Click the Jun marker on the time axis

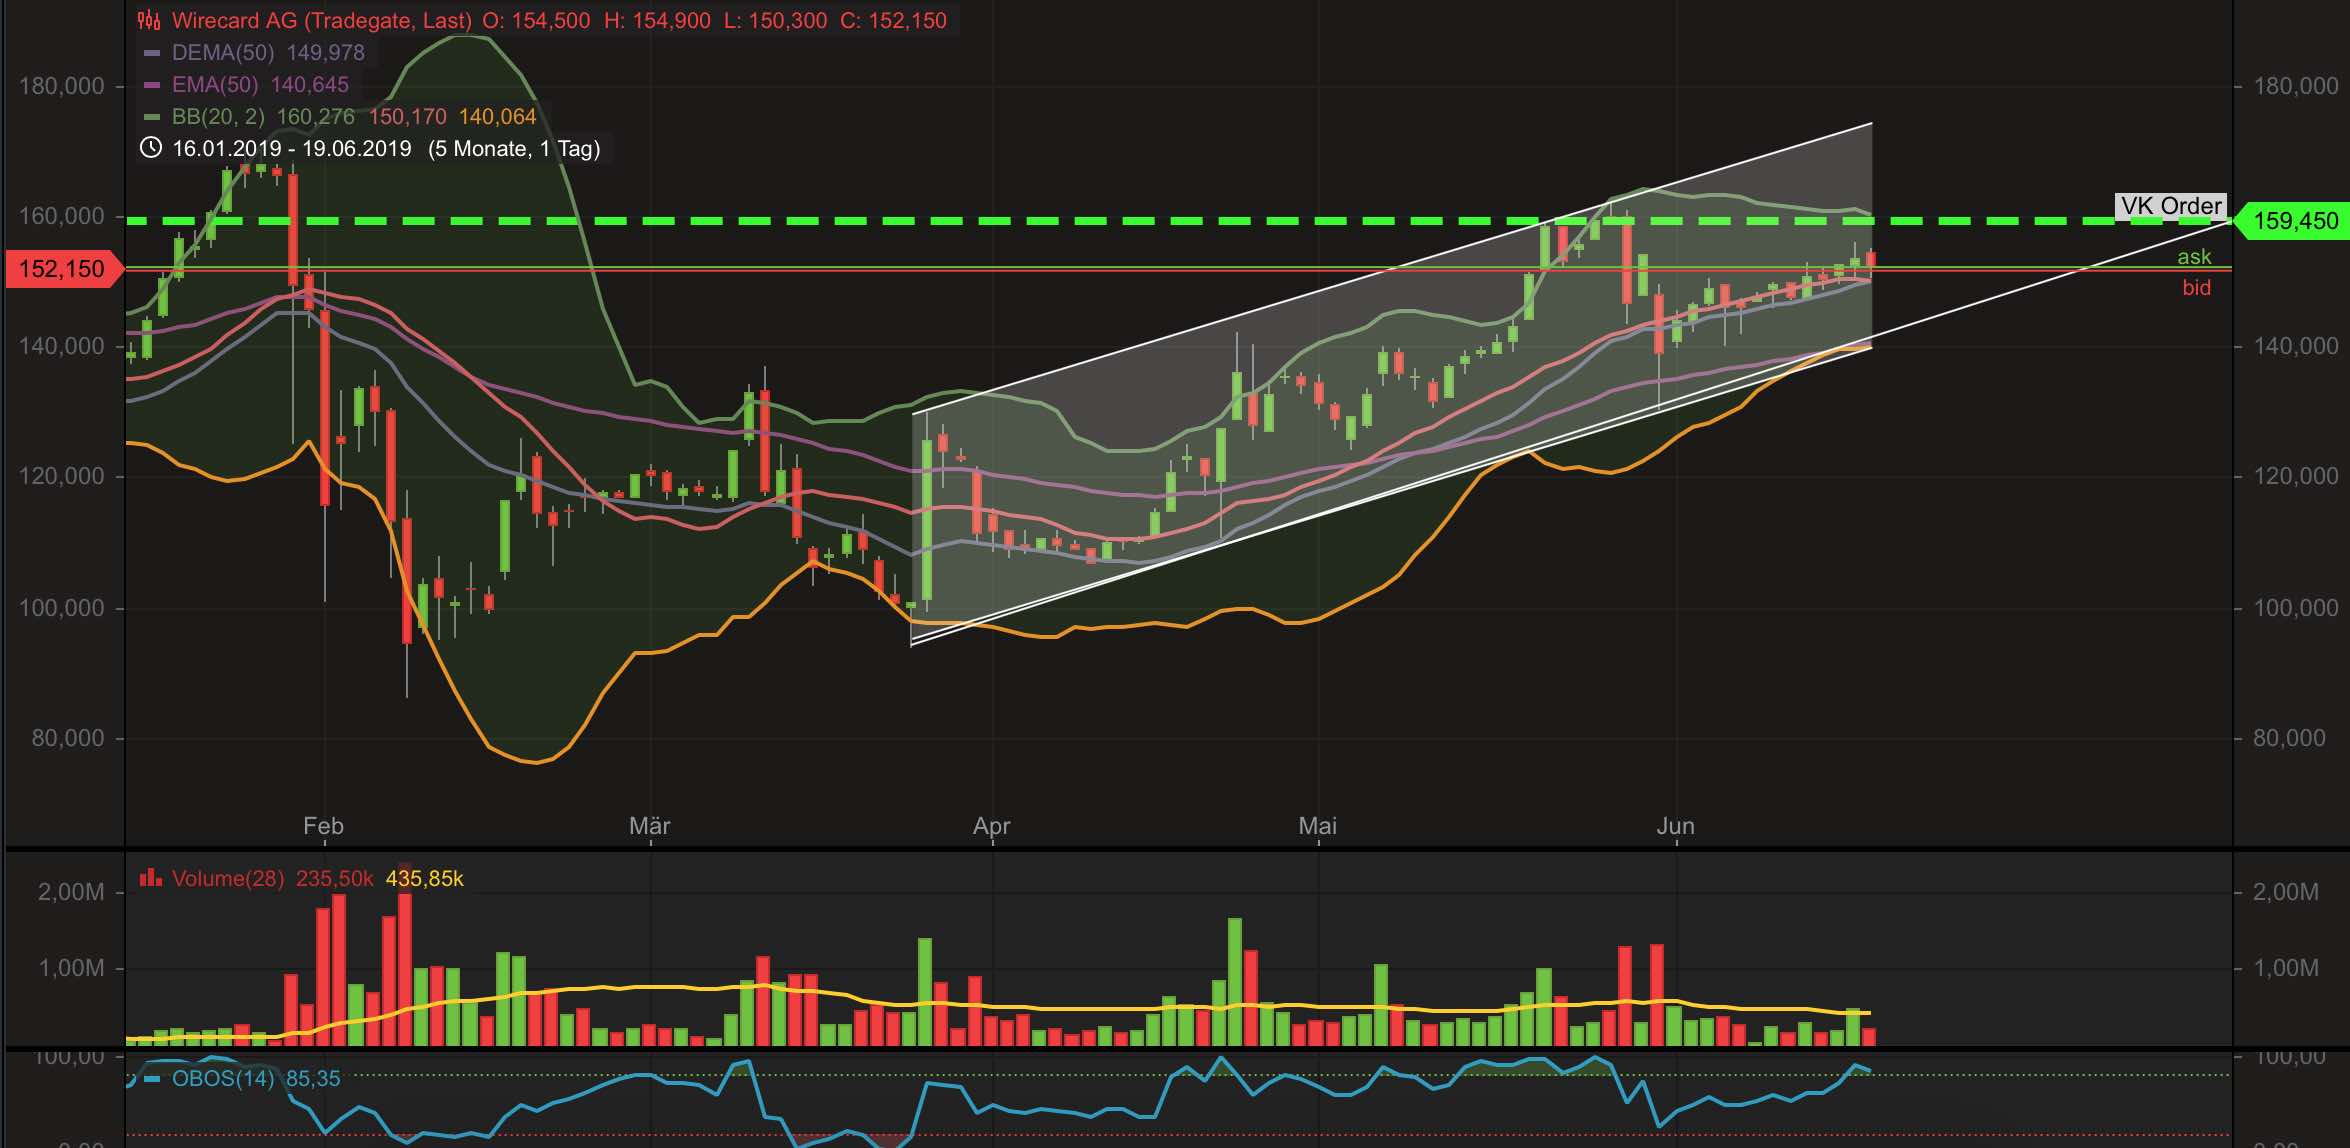coord(1675,826)
